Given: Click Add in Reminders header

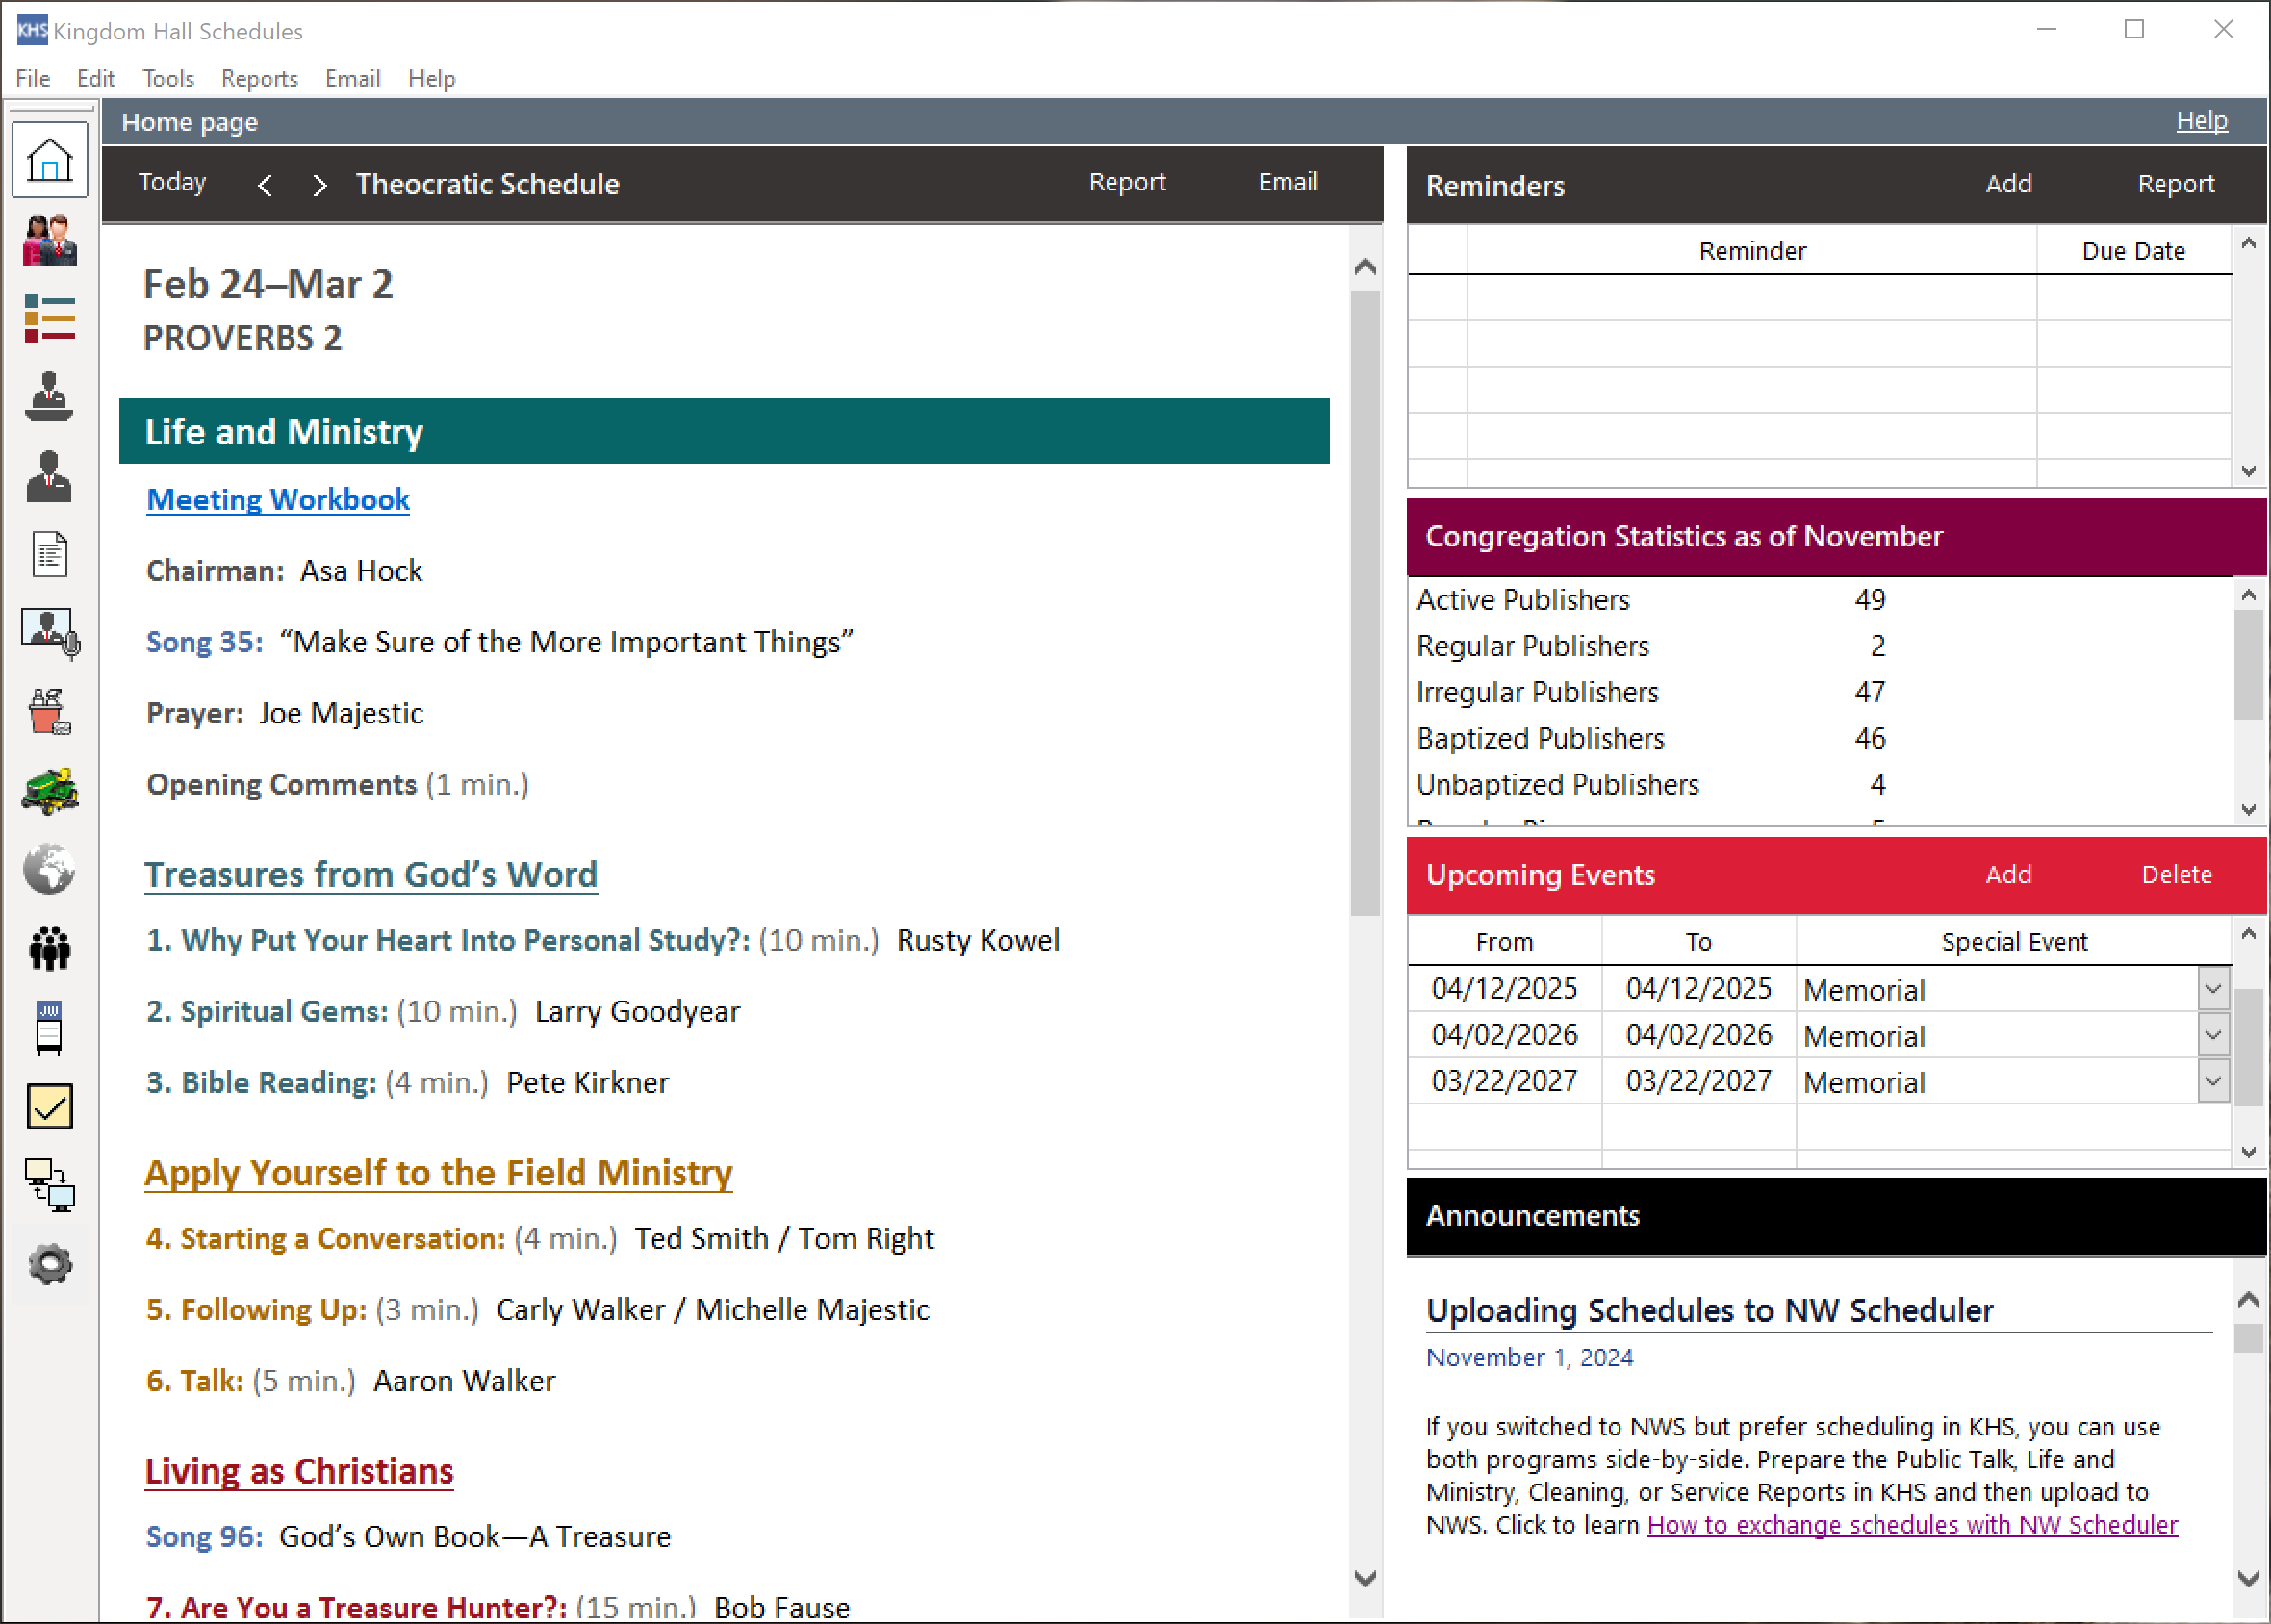Looking at the screenshot, I should pyautogui.click(x=2008, y=184).
